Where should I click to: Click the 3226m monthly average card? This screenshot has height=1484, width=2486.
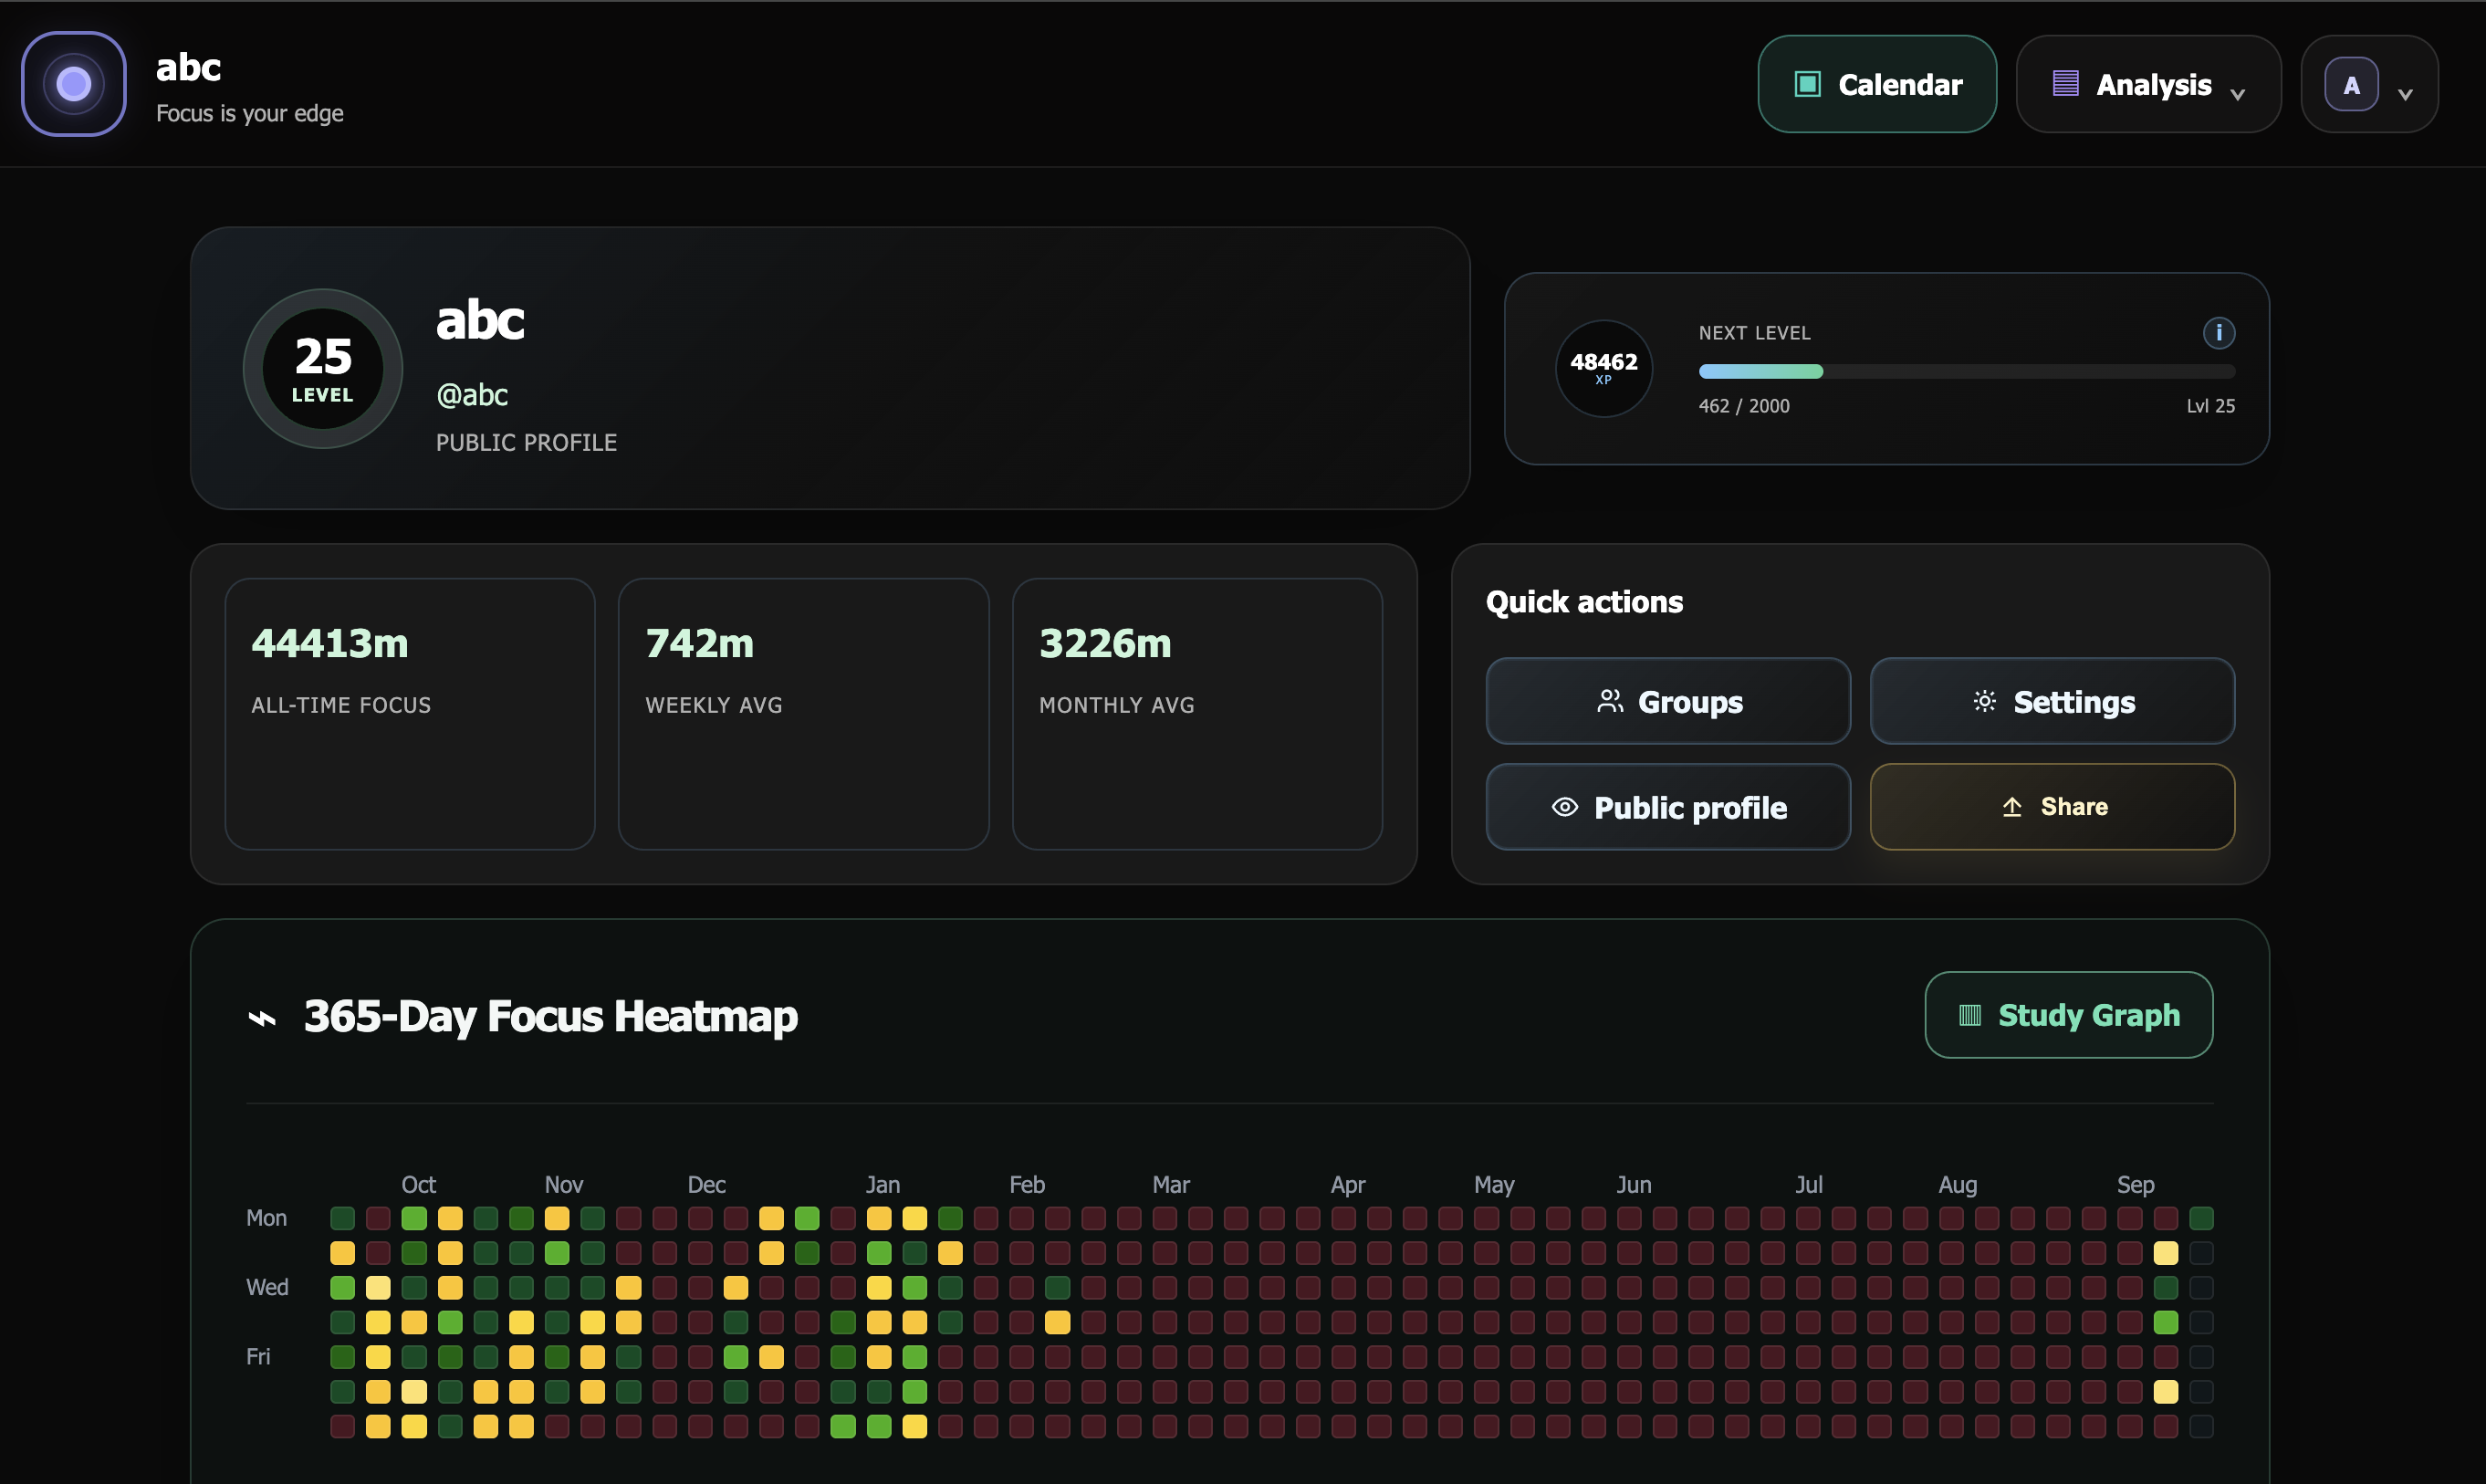click(1197, 714)
